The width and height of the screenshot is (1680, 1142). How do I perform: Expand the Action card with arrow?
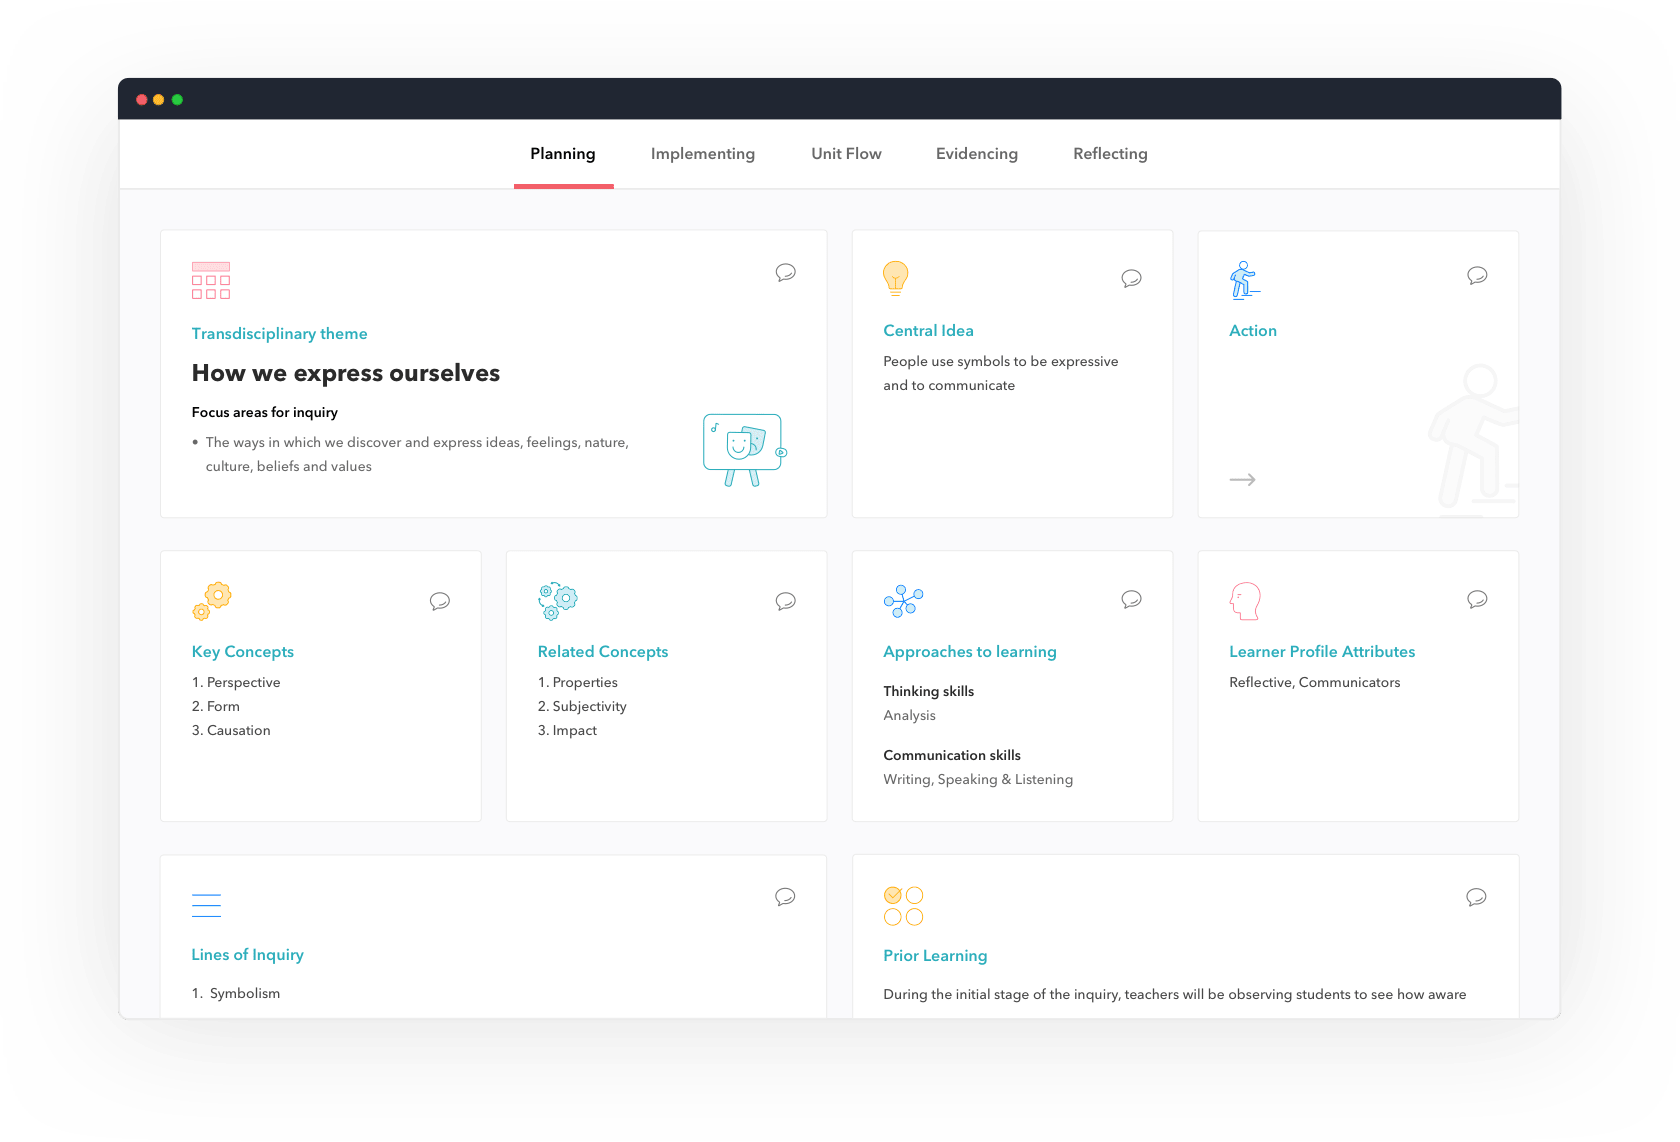click(1242, 480)
